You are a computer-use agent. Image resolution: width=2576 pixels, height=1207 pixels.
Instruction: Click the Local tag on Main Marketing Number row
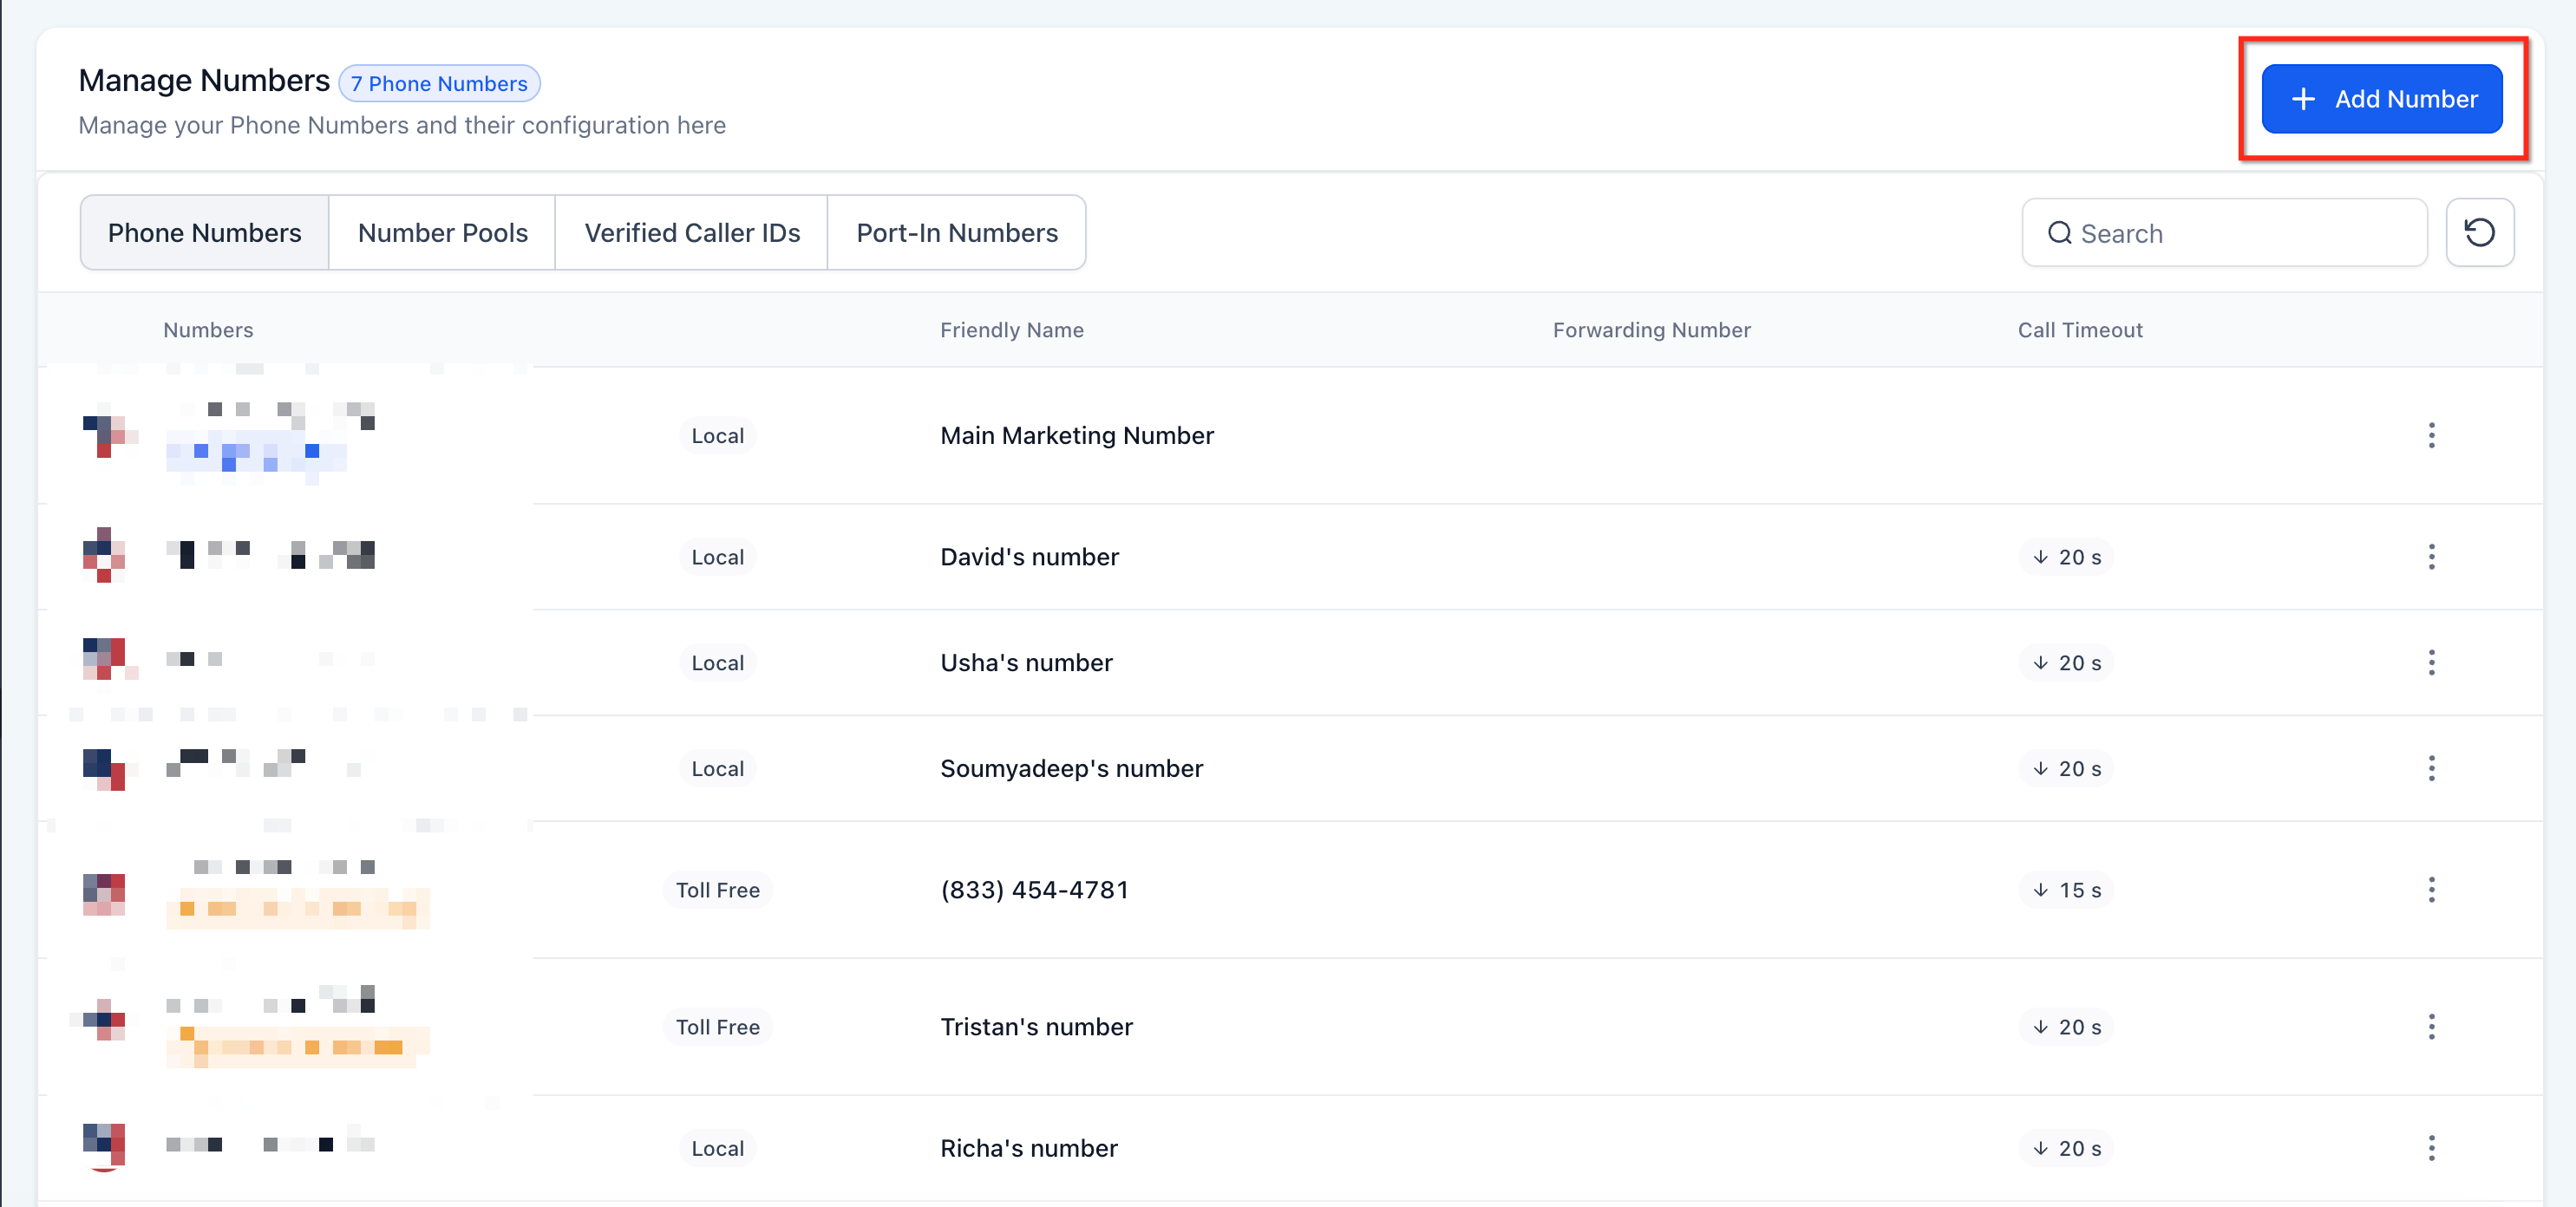click(x=717, y=436)
